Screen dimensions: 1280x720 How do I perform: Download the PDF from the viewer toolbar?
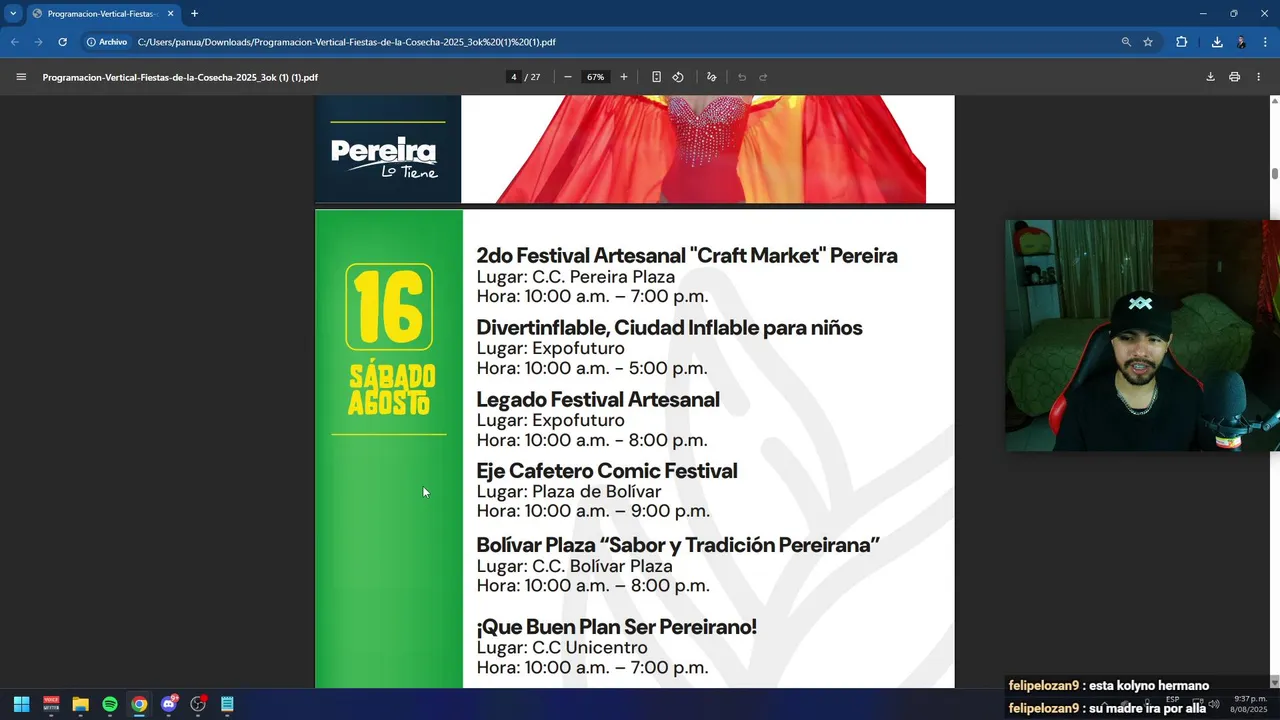coord(1210,77)
